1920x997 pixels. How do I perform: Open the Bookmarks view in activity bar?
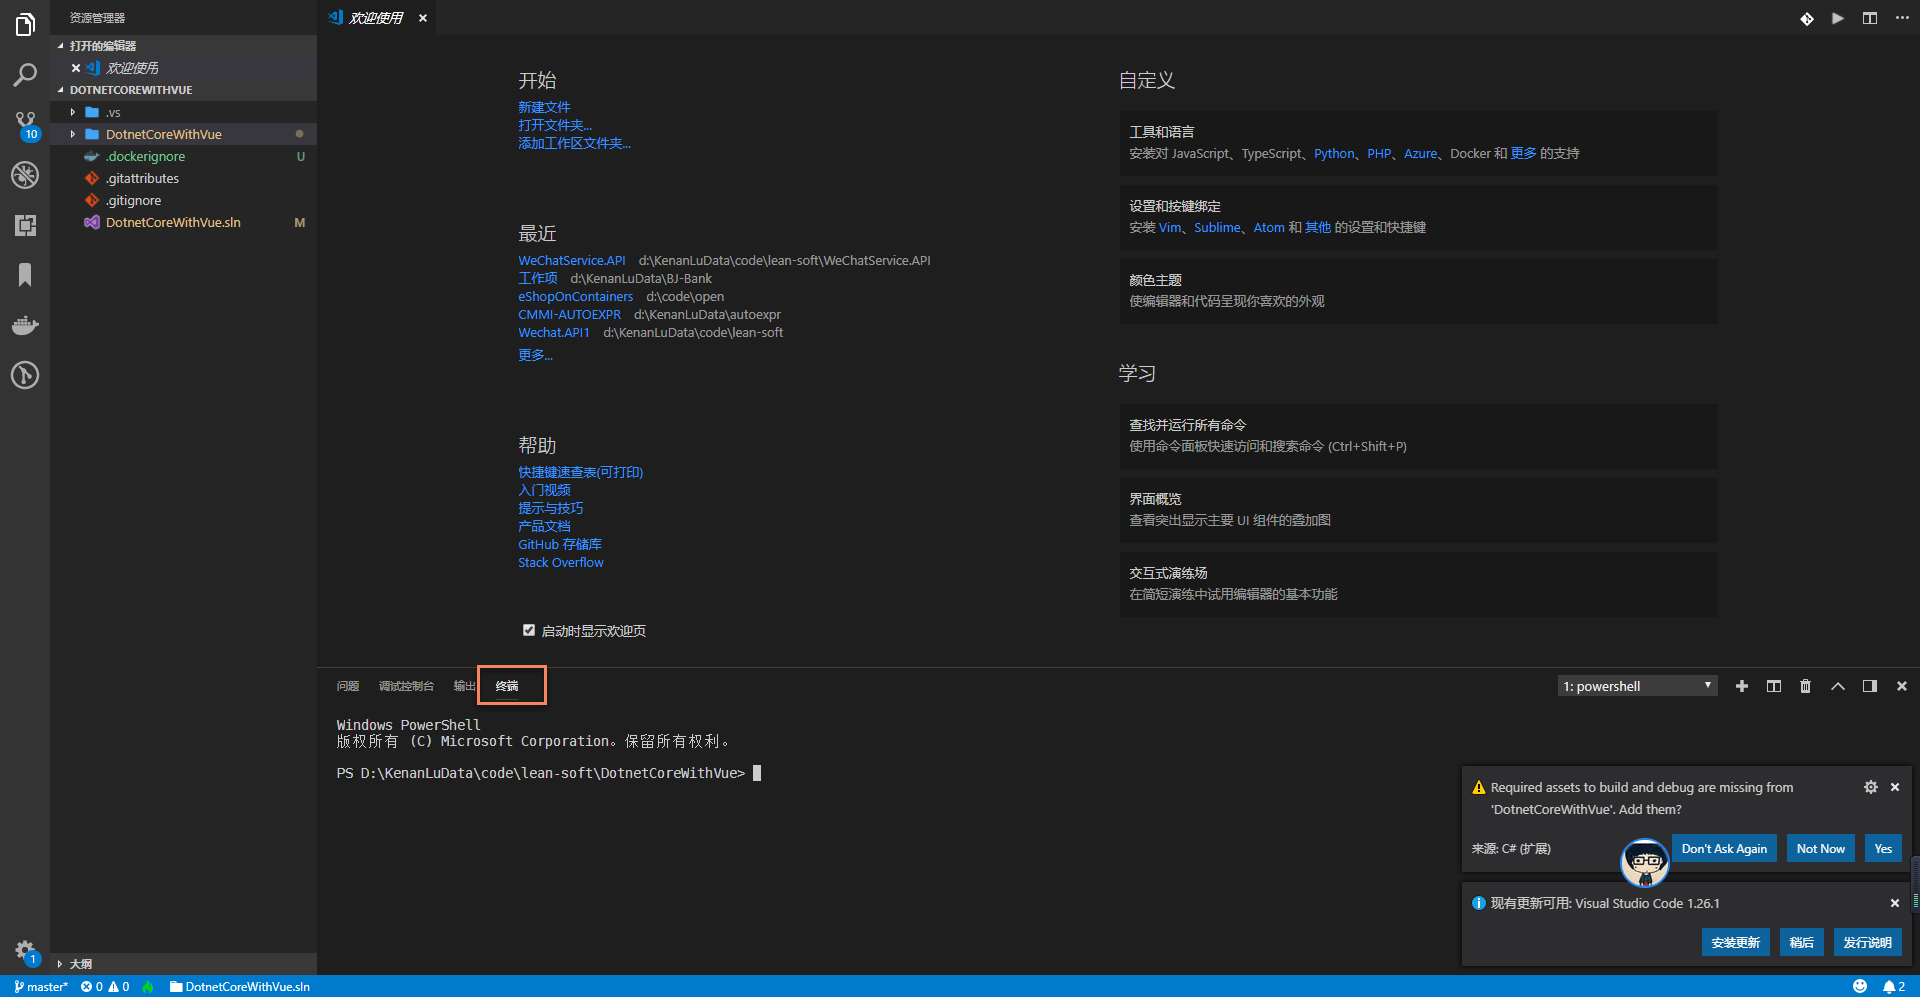click(x=25, y=275)
